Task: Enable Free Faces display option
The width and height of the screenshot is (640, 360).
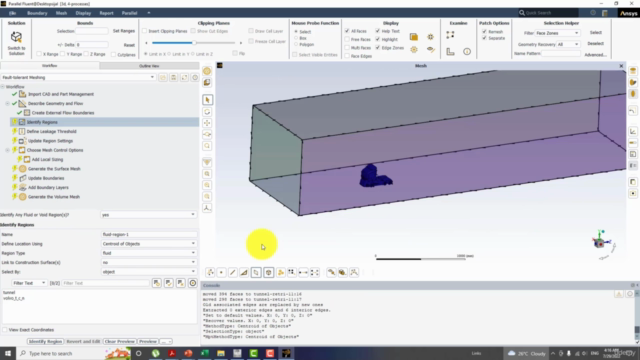Action: [347, 40]
